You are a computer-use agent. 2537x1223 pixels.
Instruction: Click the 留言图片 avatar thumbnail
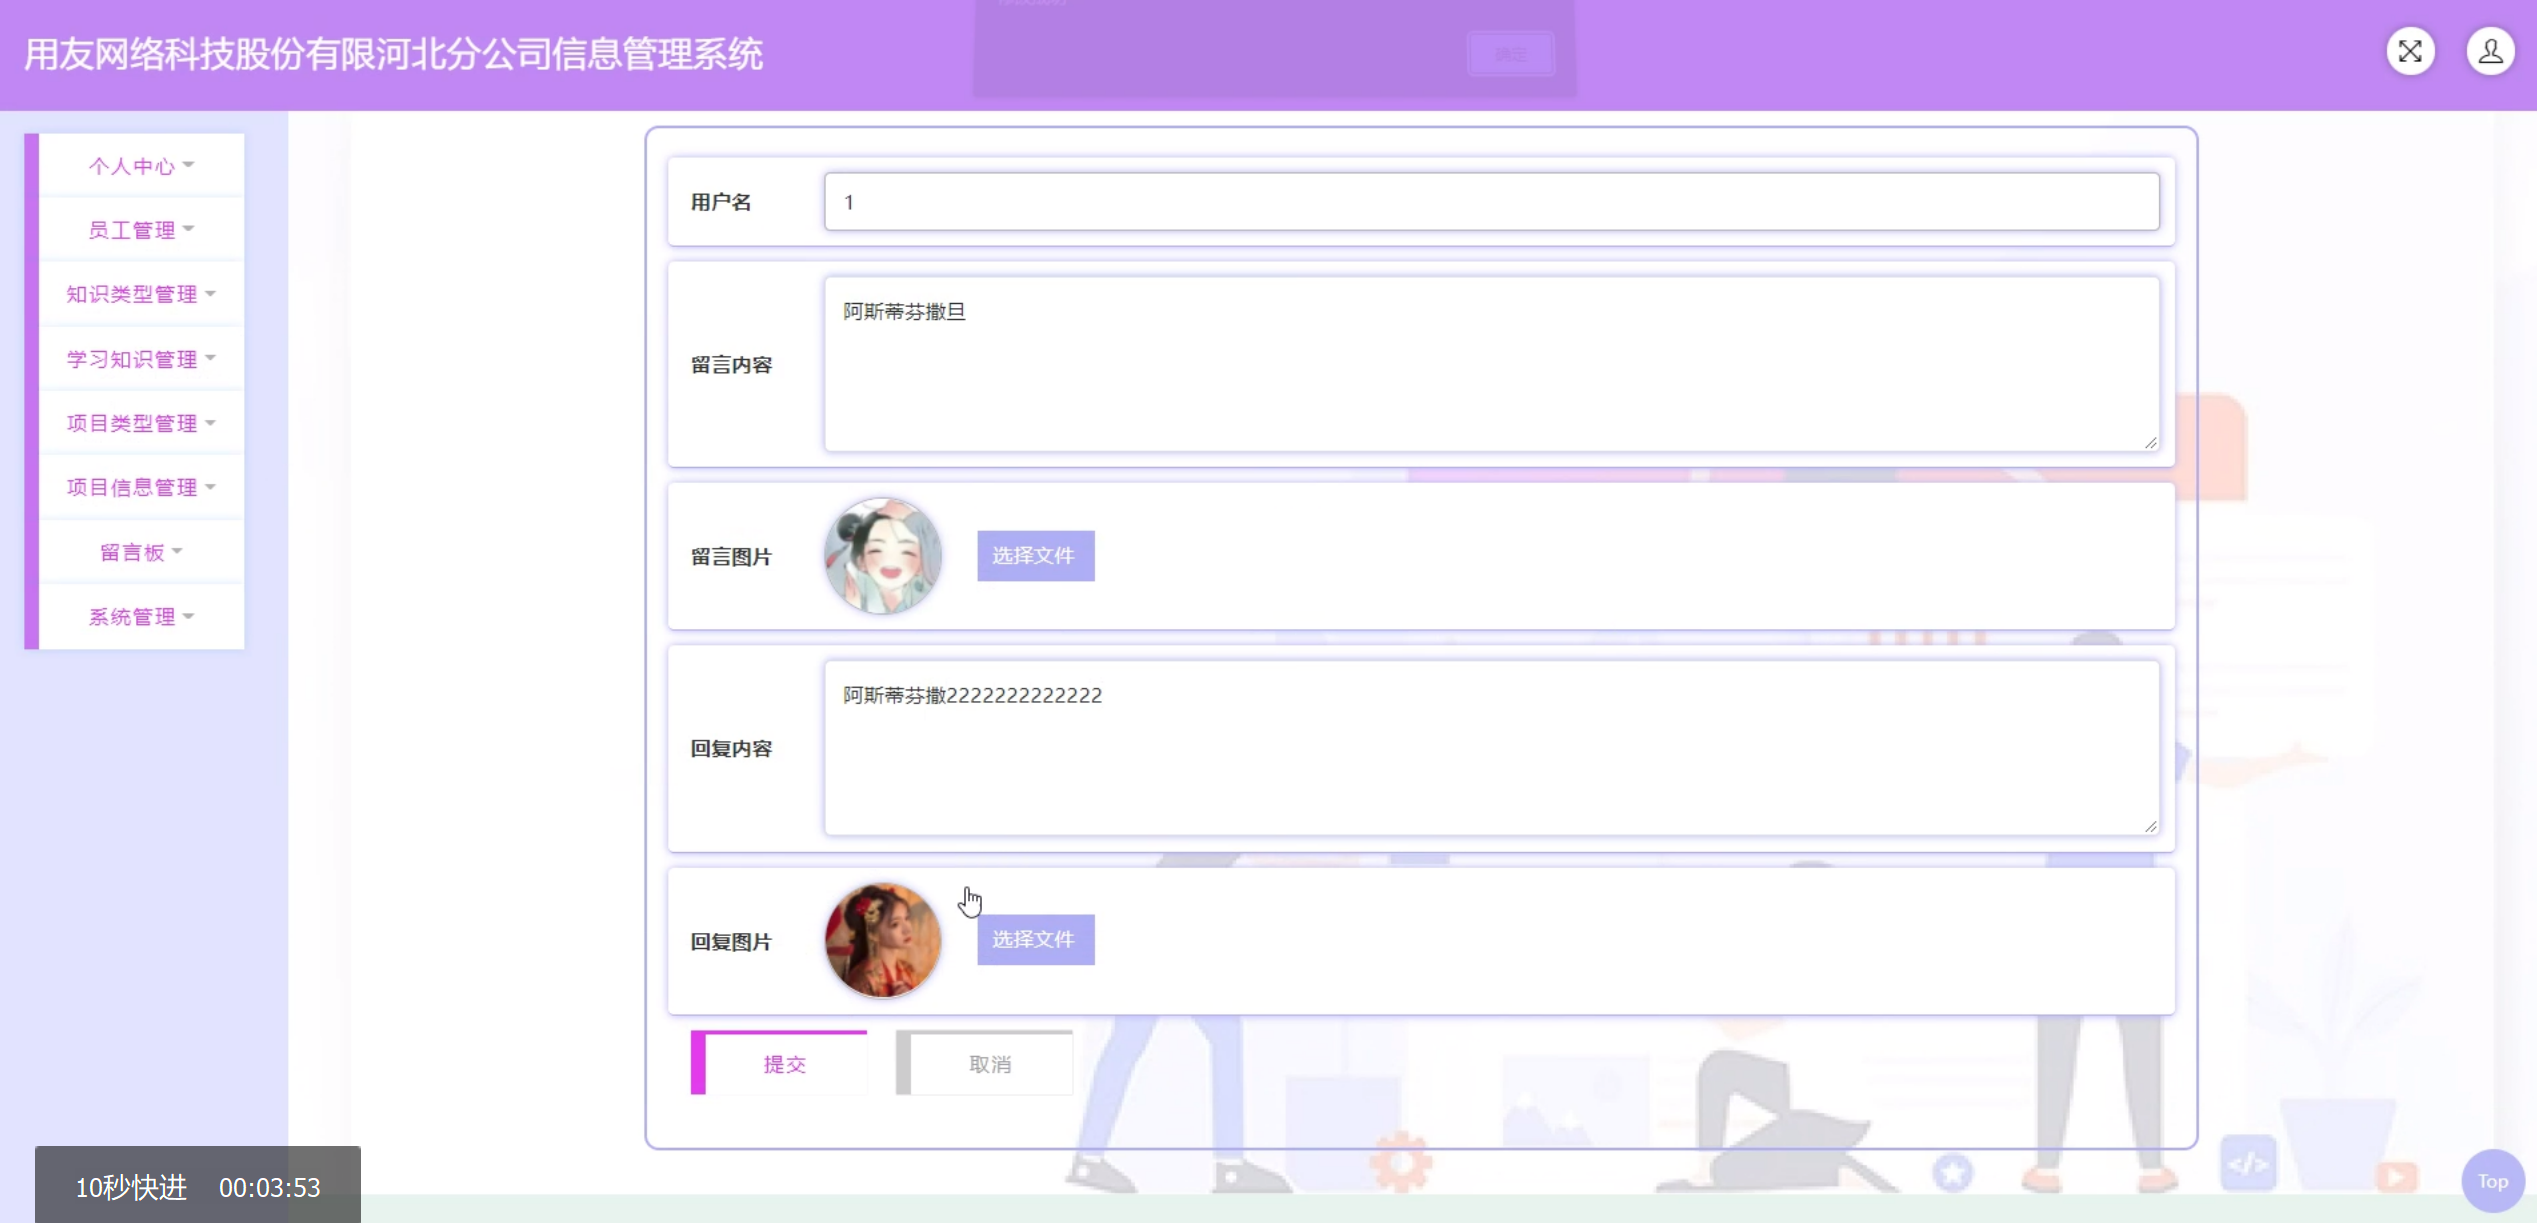click(882, 556)
